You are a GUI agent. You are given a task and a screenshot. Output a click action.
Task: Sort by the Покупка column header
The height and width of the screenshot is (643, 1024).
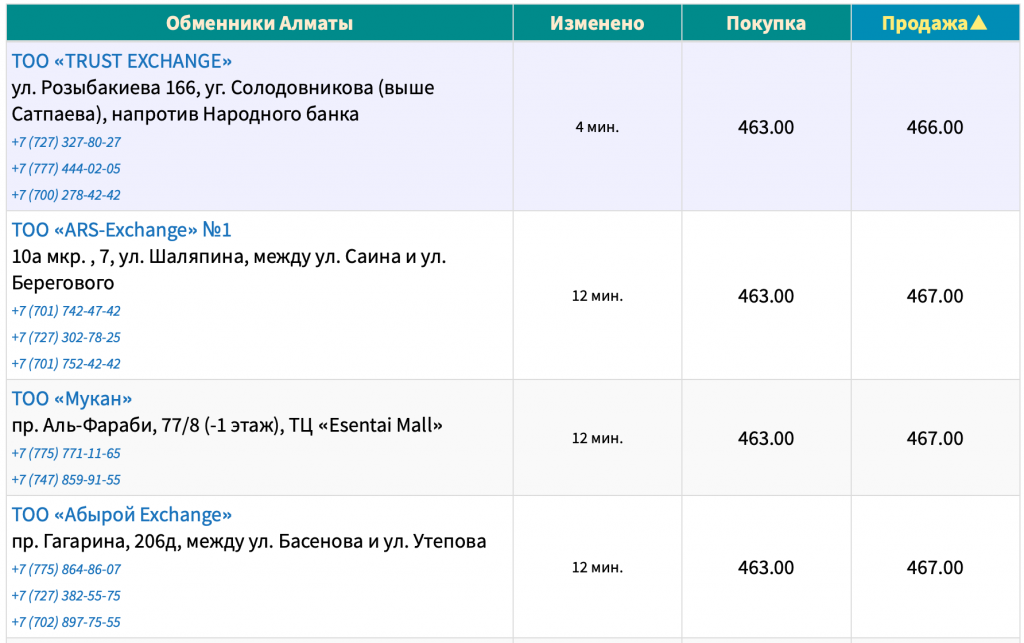coord(766,23)
